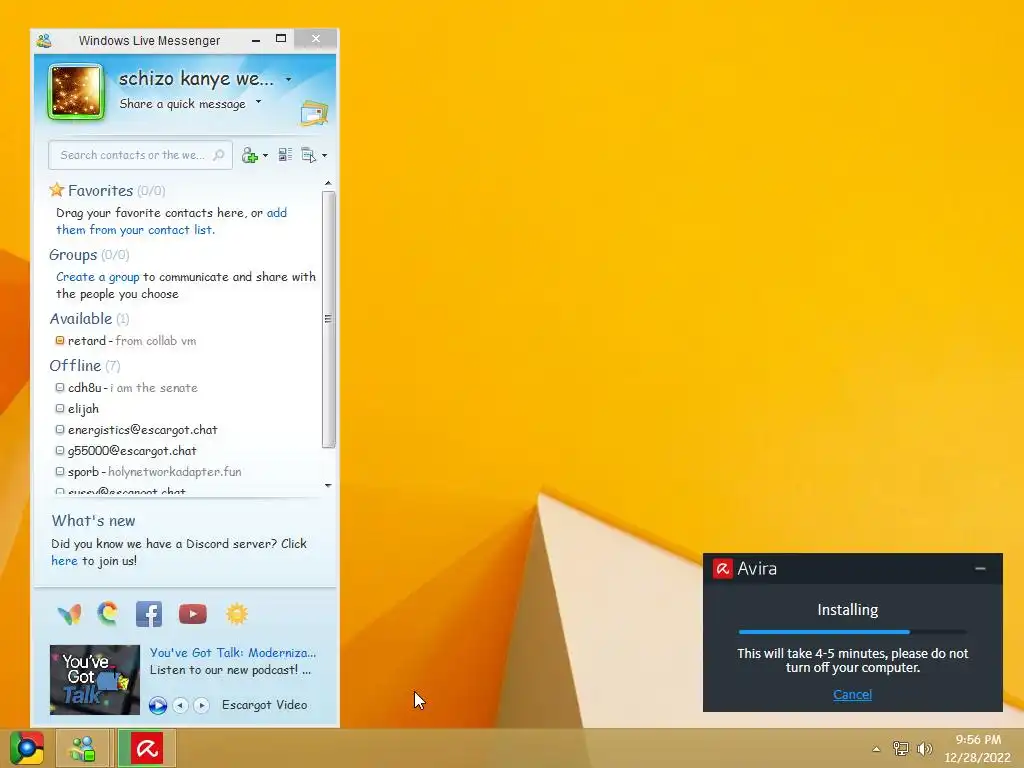
Task: Select contact g55000@escargot.chat
Action: [132, 451]
